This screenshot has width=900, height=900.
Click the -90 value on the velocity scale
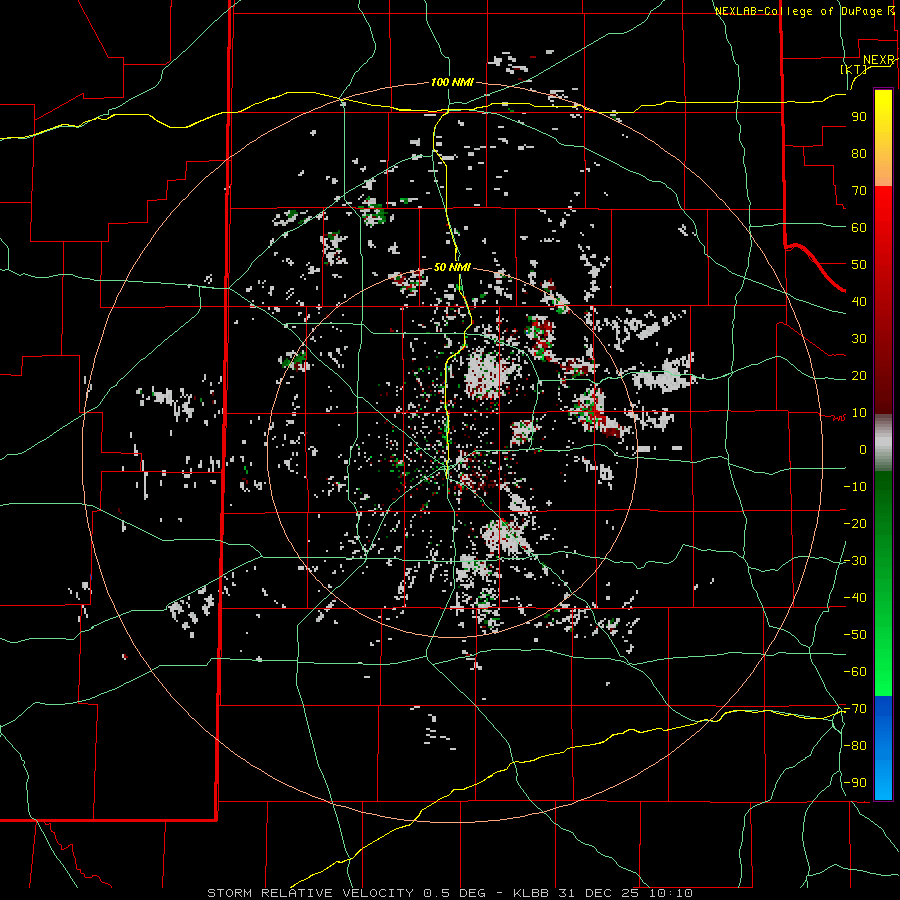coord(855,783)
